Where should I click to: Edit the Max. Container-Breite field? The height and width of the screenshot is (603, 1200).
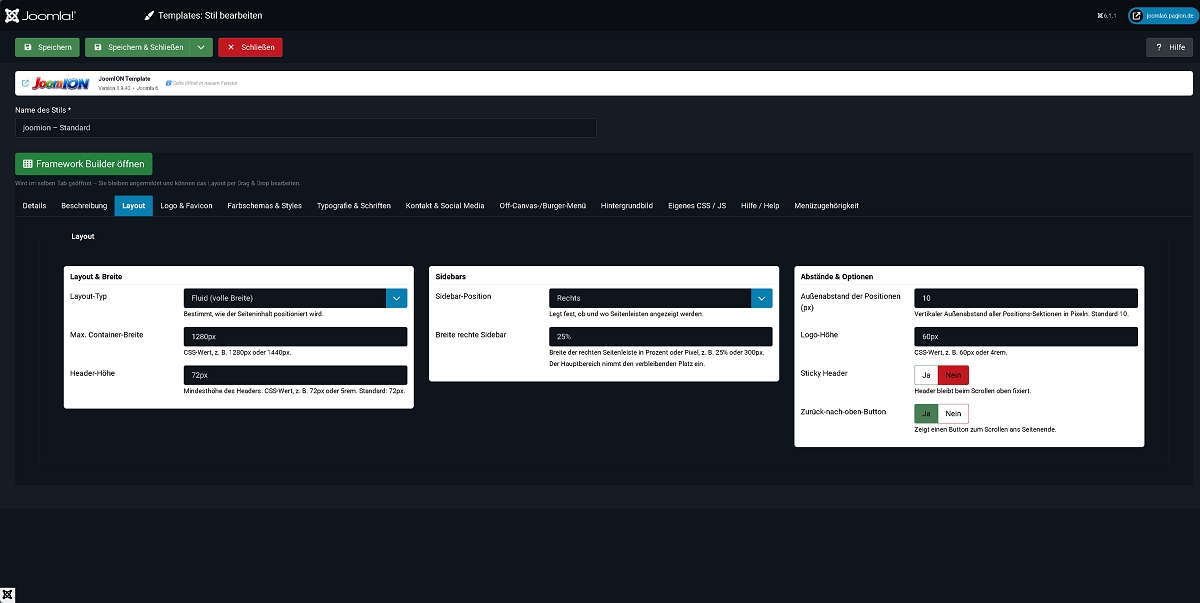(296, 337)
